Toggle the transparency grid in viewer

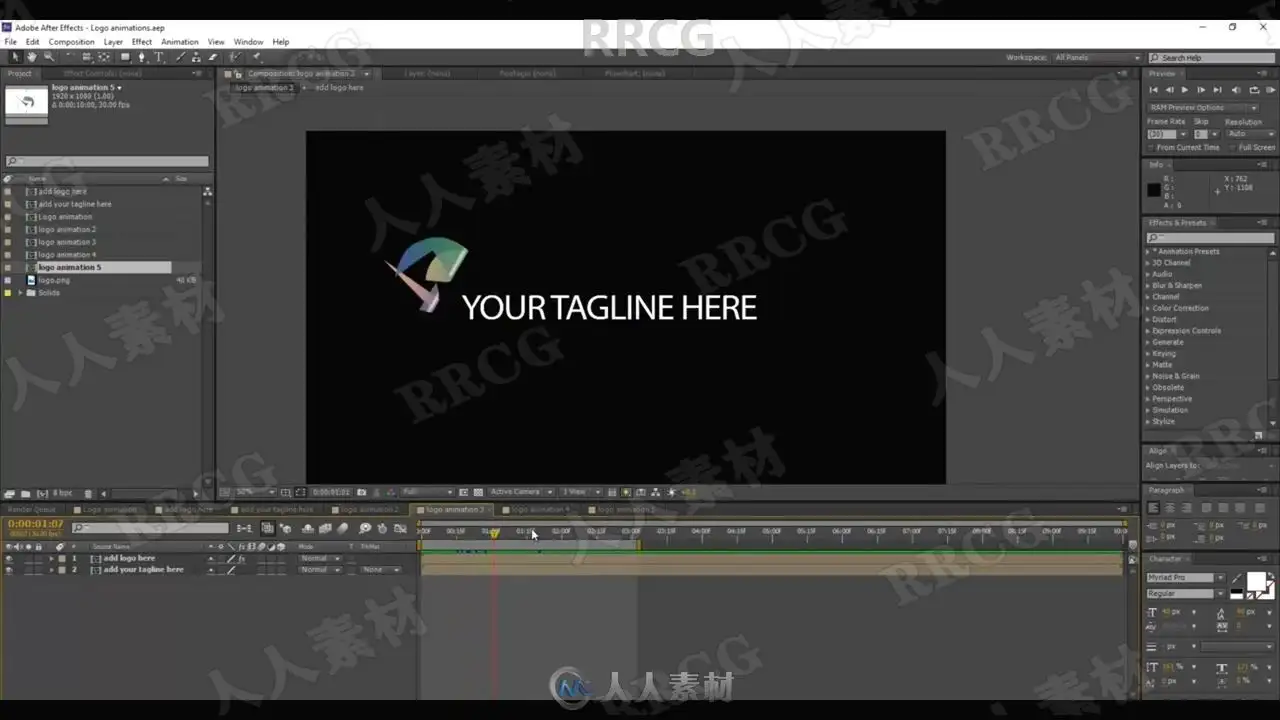pyautogui.click(x=478, y=492)
